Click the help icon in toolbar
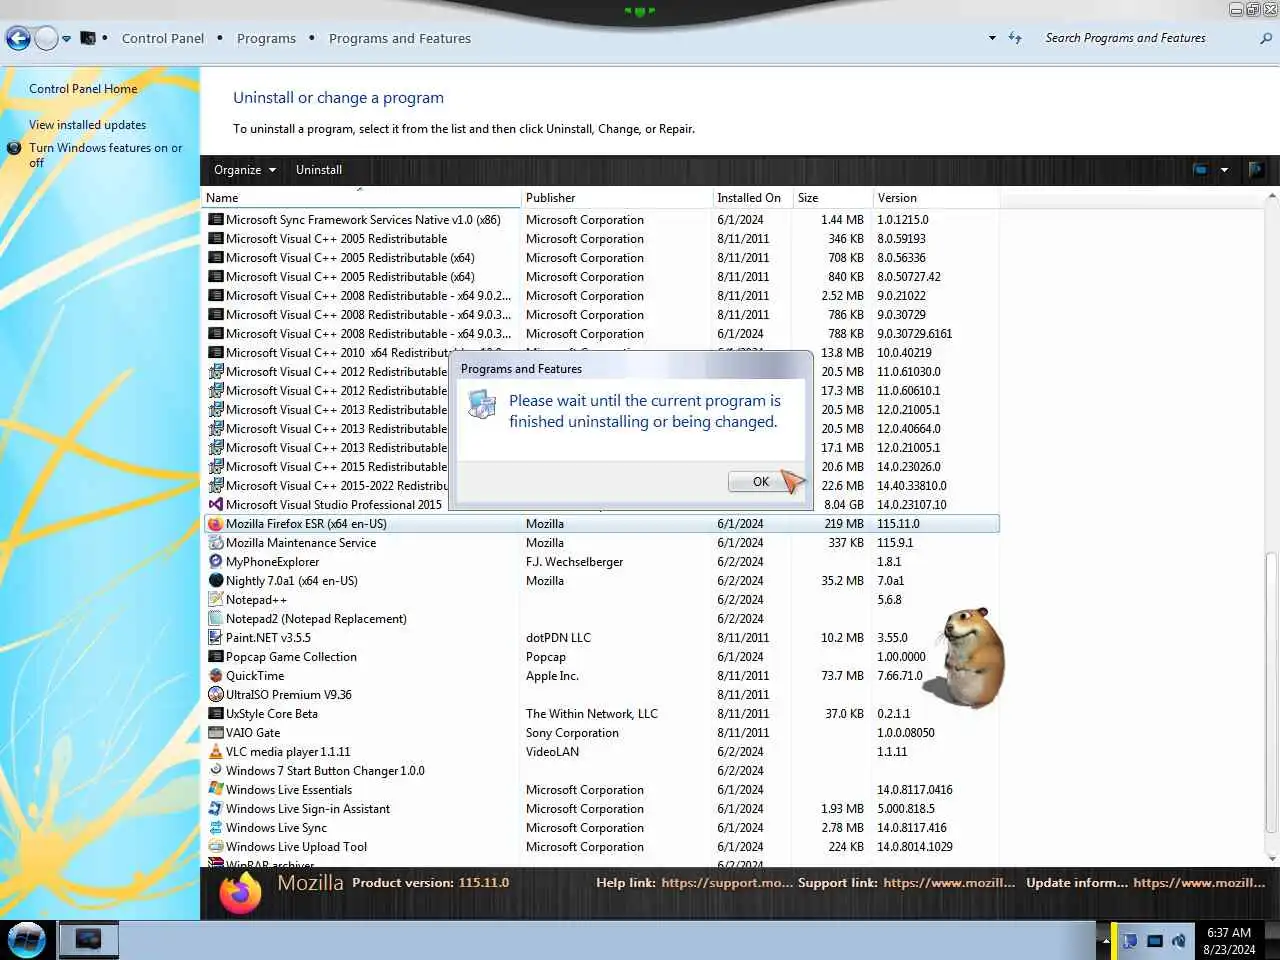 1256,170
